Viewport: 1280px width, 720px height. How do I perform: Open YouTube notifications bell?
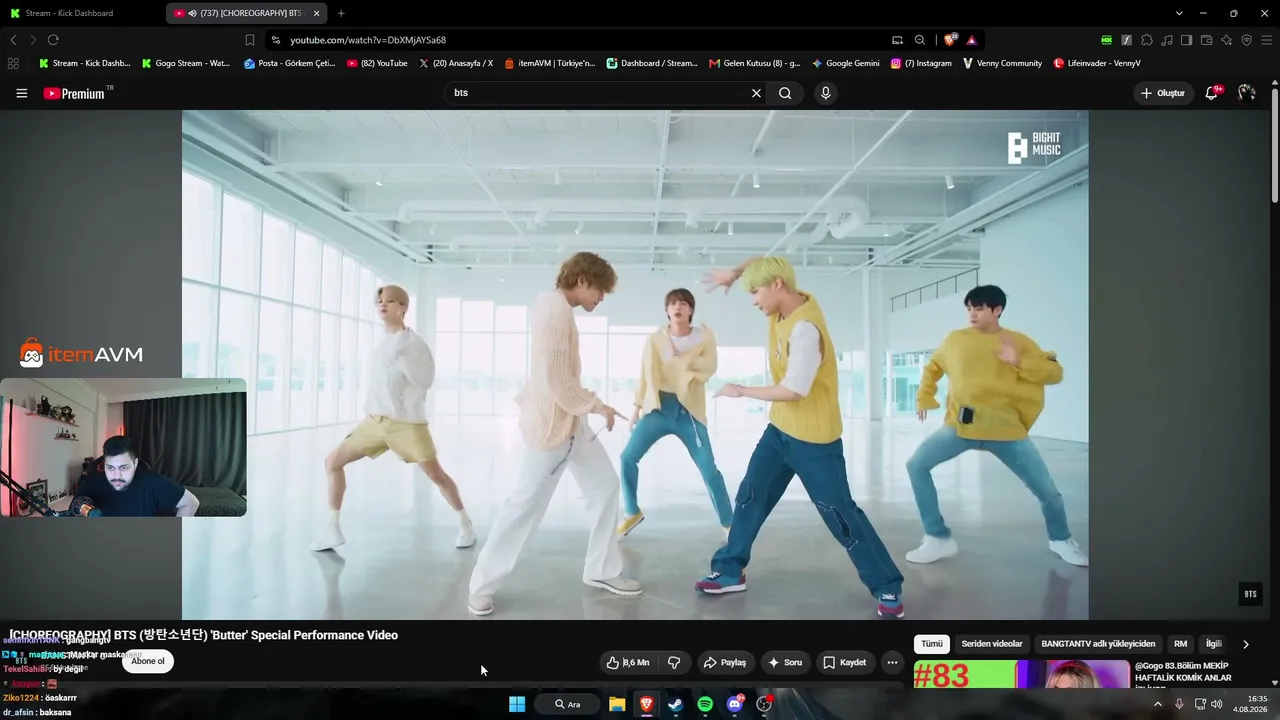pos(1212,93)
